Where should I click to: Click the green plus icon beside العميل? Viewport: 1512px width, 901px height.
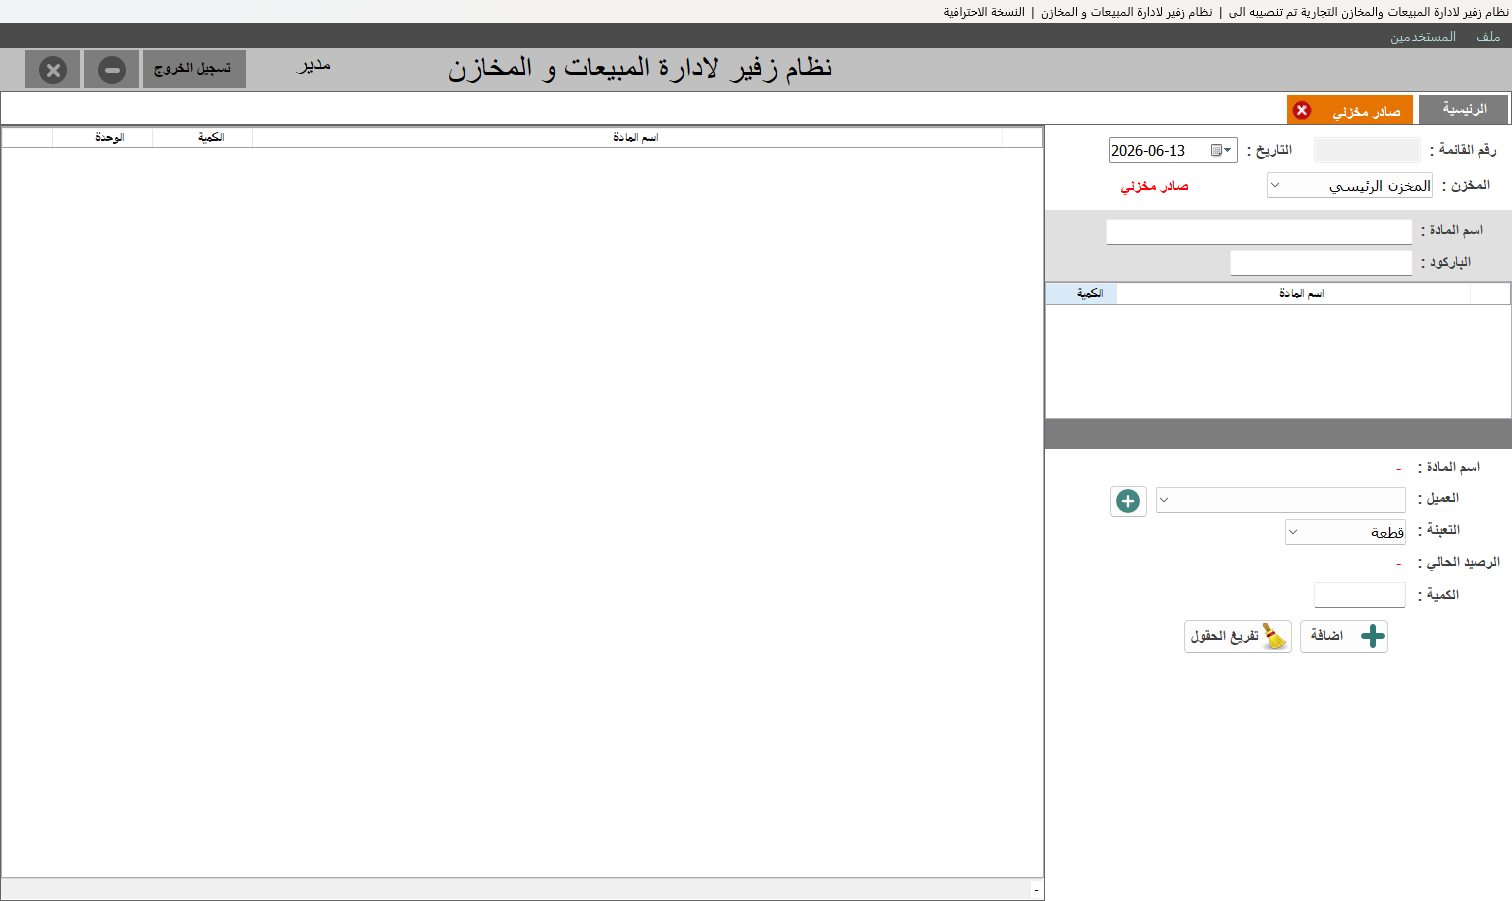[1128, 501]
